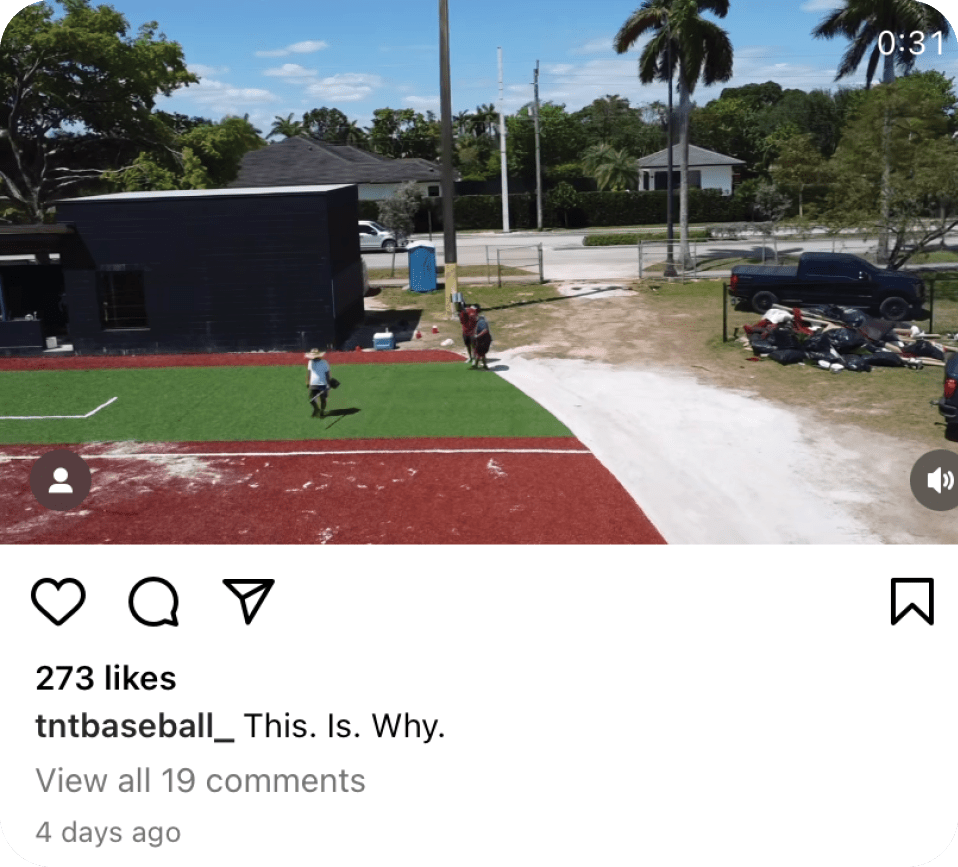Click the dark blue building in video

coord(208,268)
